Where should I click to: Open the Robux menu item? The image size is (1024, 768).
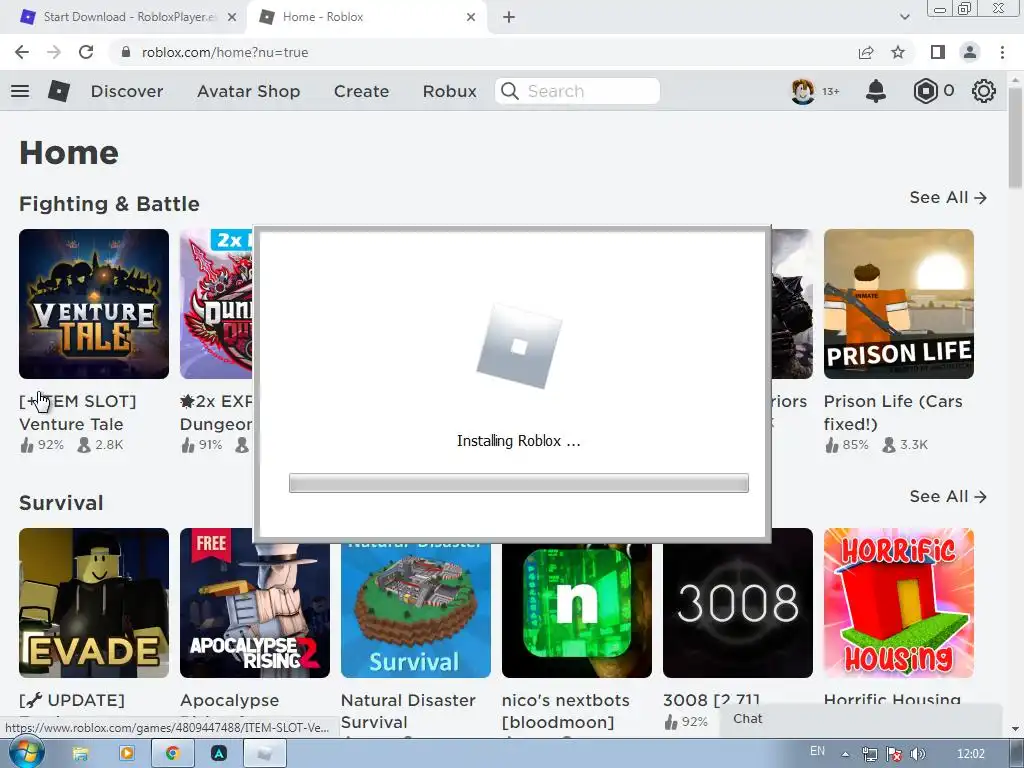pyautogui.click(x=449, y=91)
